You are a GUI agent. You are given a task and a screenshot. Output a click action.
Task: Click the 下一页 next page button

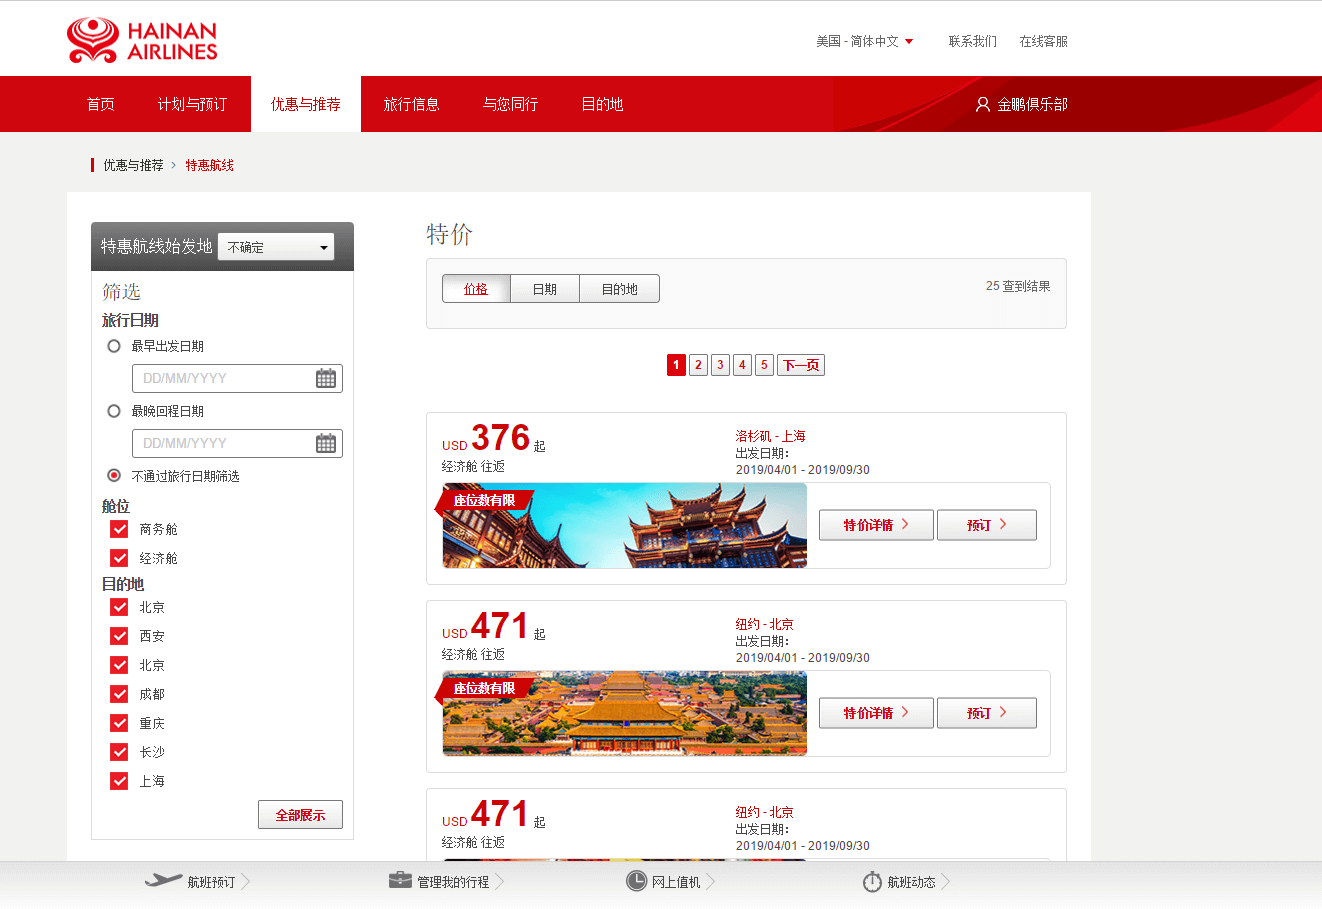tap(801, 365)
